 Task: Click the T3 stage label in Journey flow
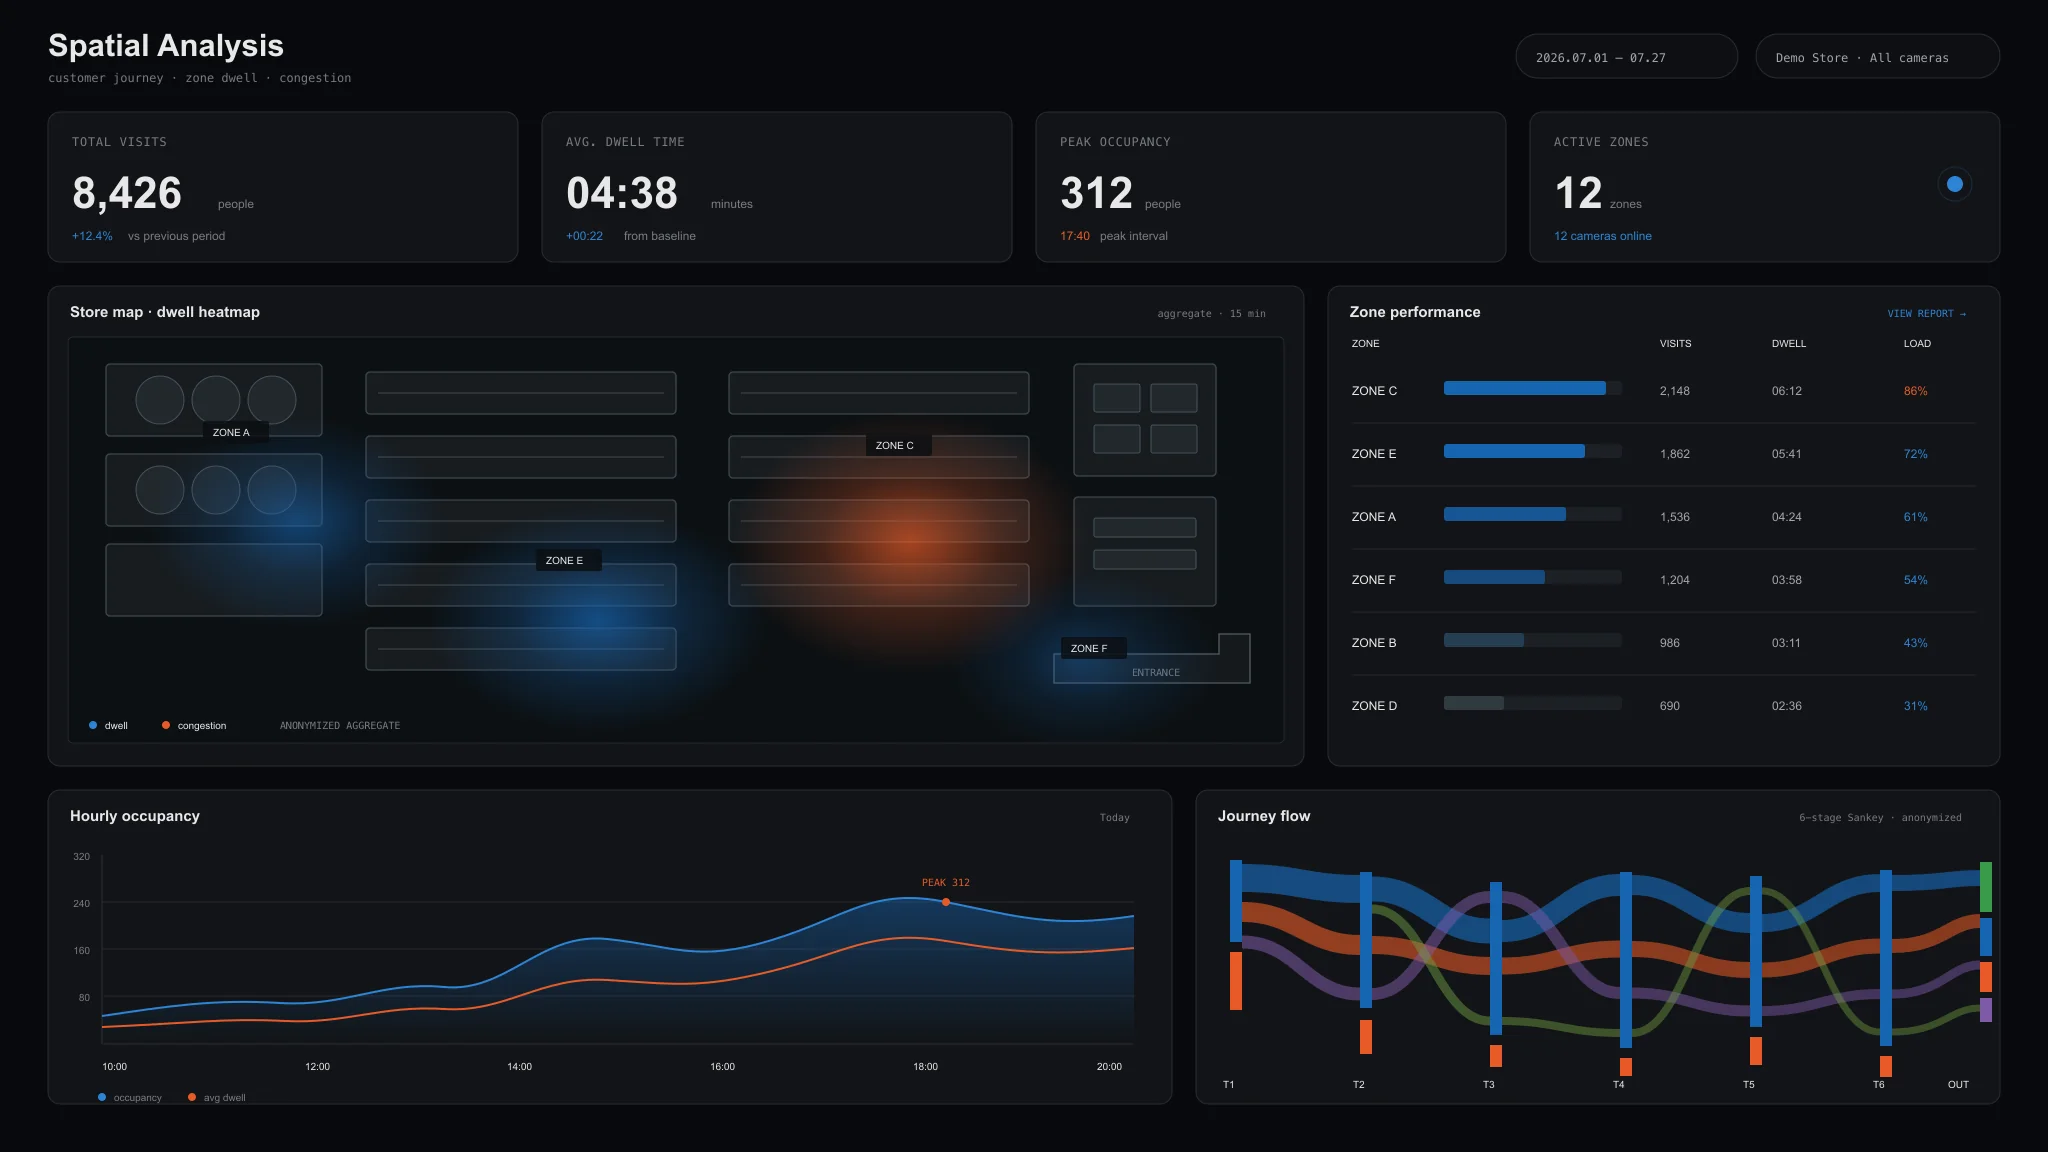[1488, 1085]
